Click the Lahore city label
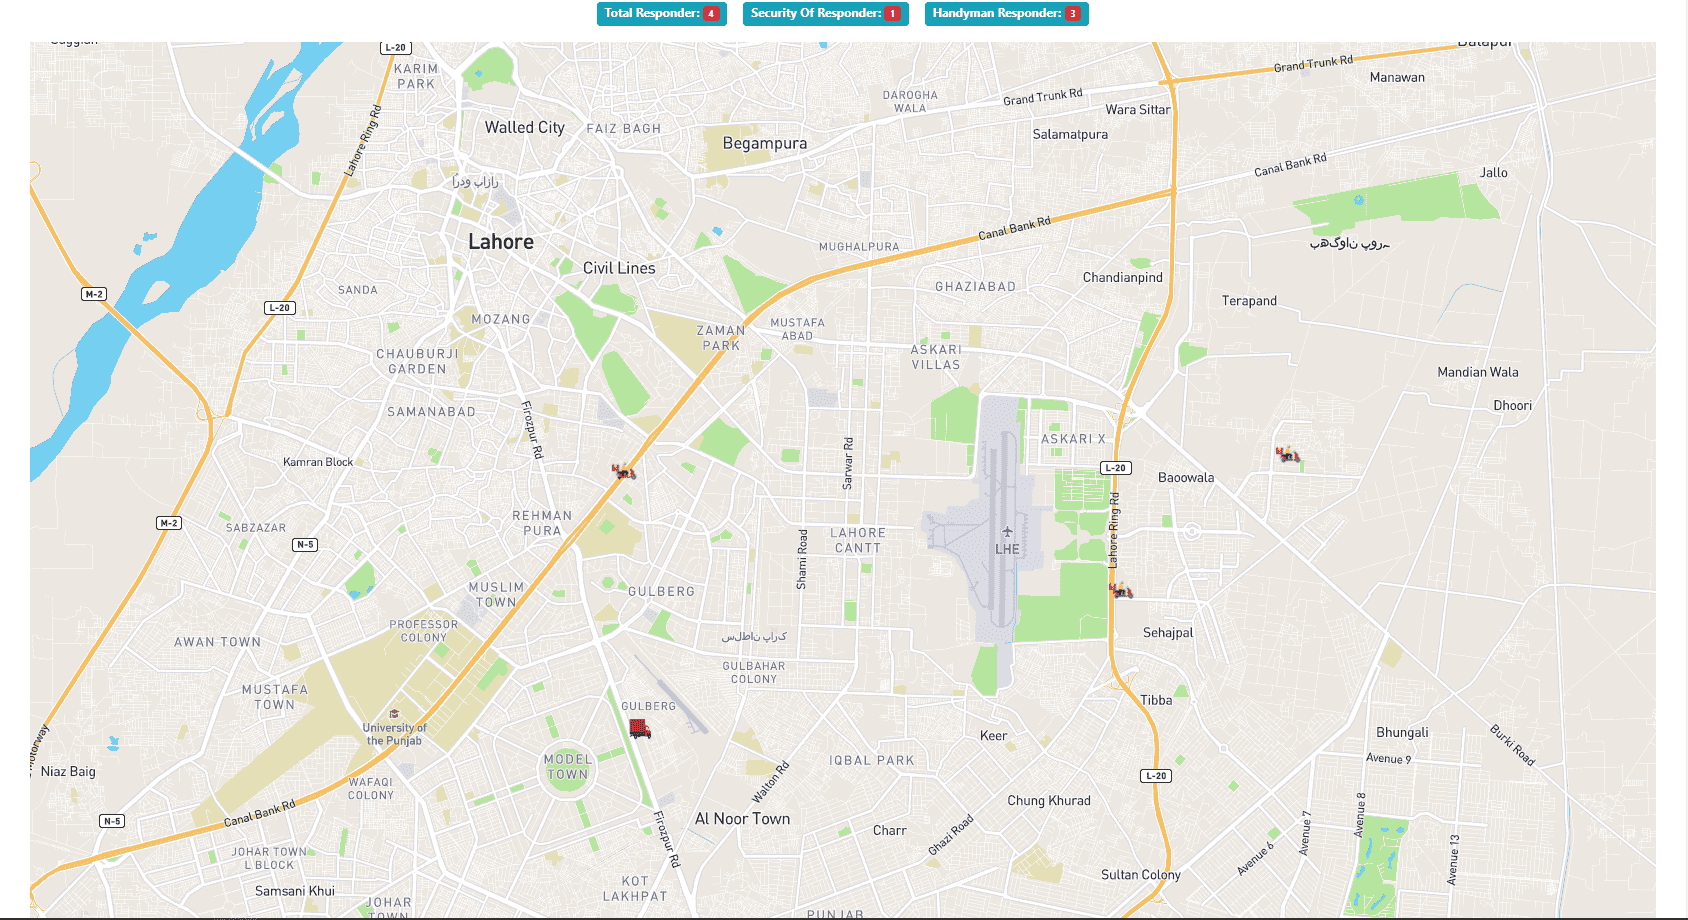The height and width of the screenshot is (920, 1688). coord(501,242)
